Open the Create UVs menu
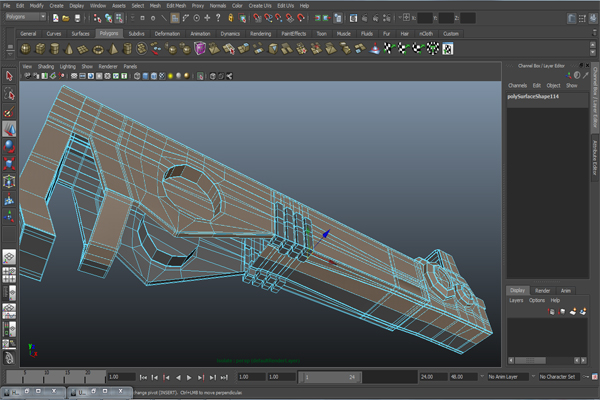 (x=260, y=6)
